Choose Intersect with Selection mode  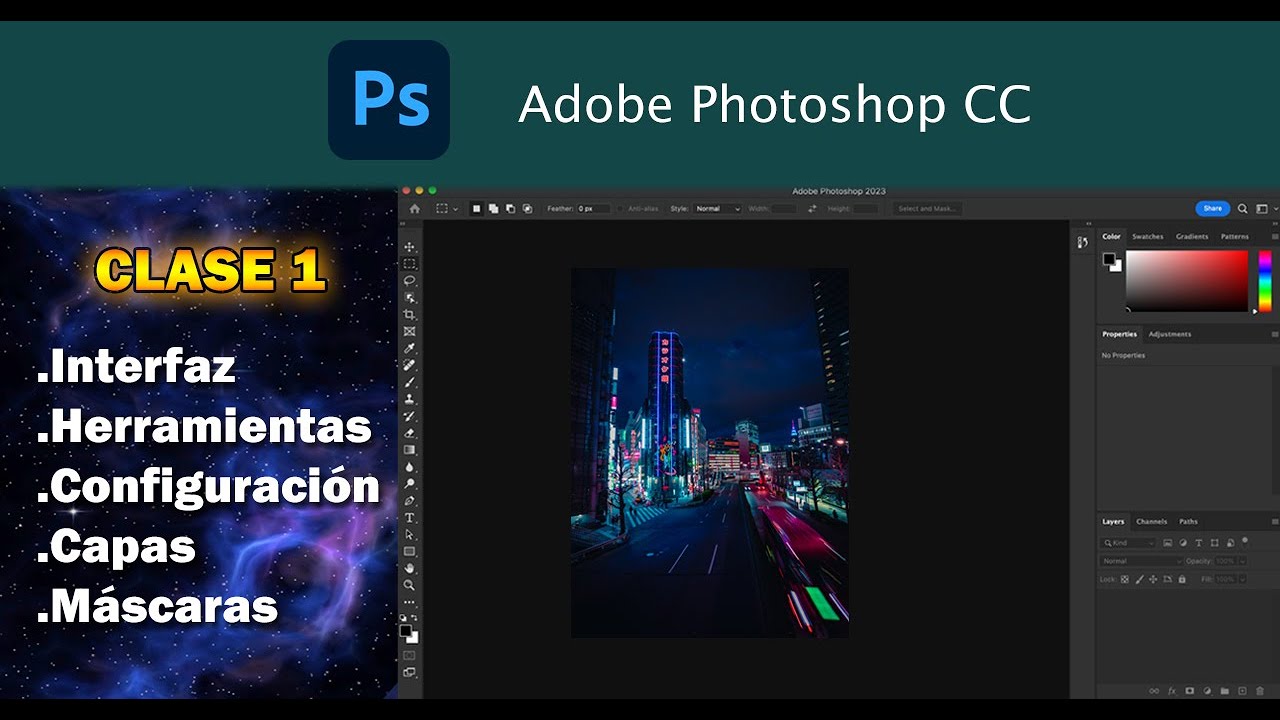point(527,209)
